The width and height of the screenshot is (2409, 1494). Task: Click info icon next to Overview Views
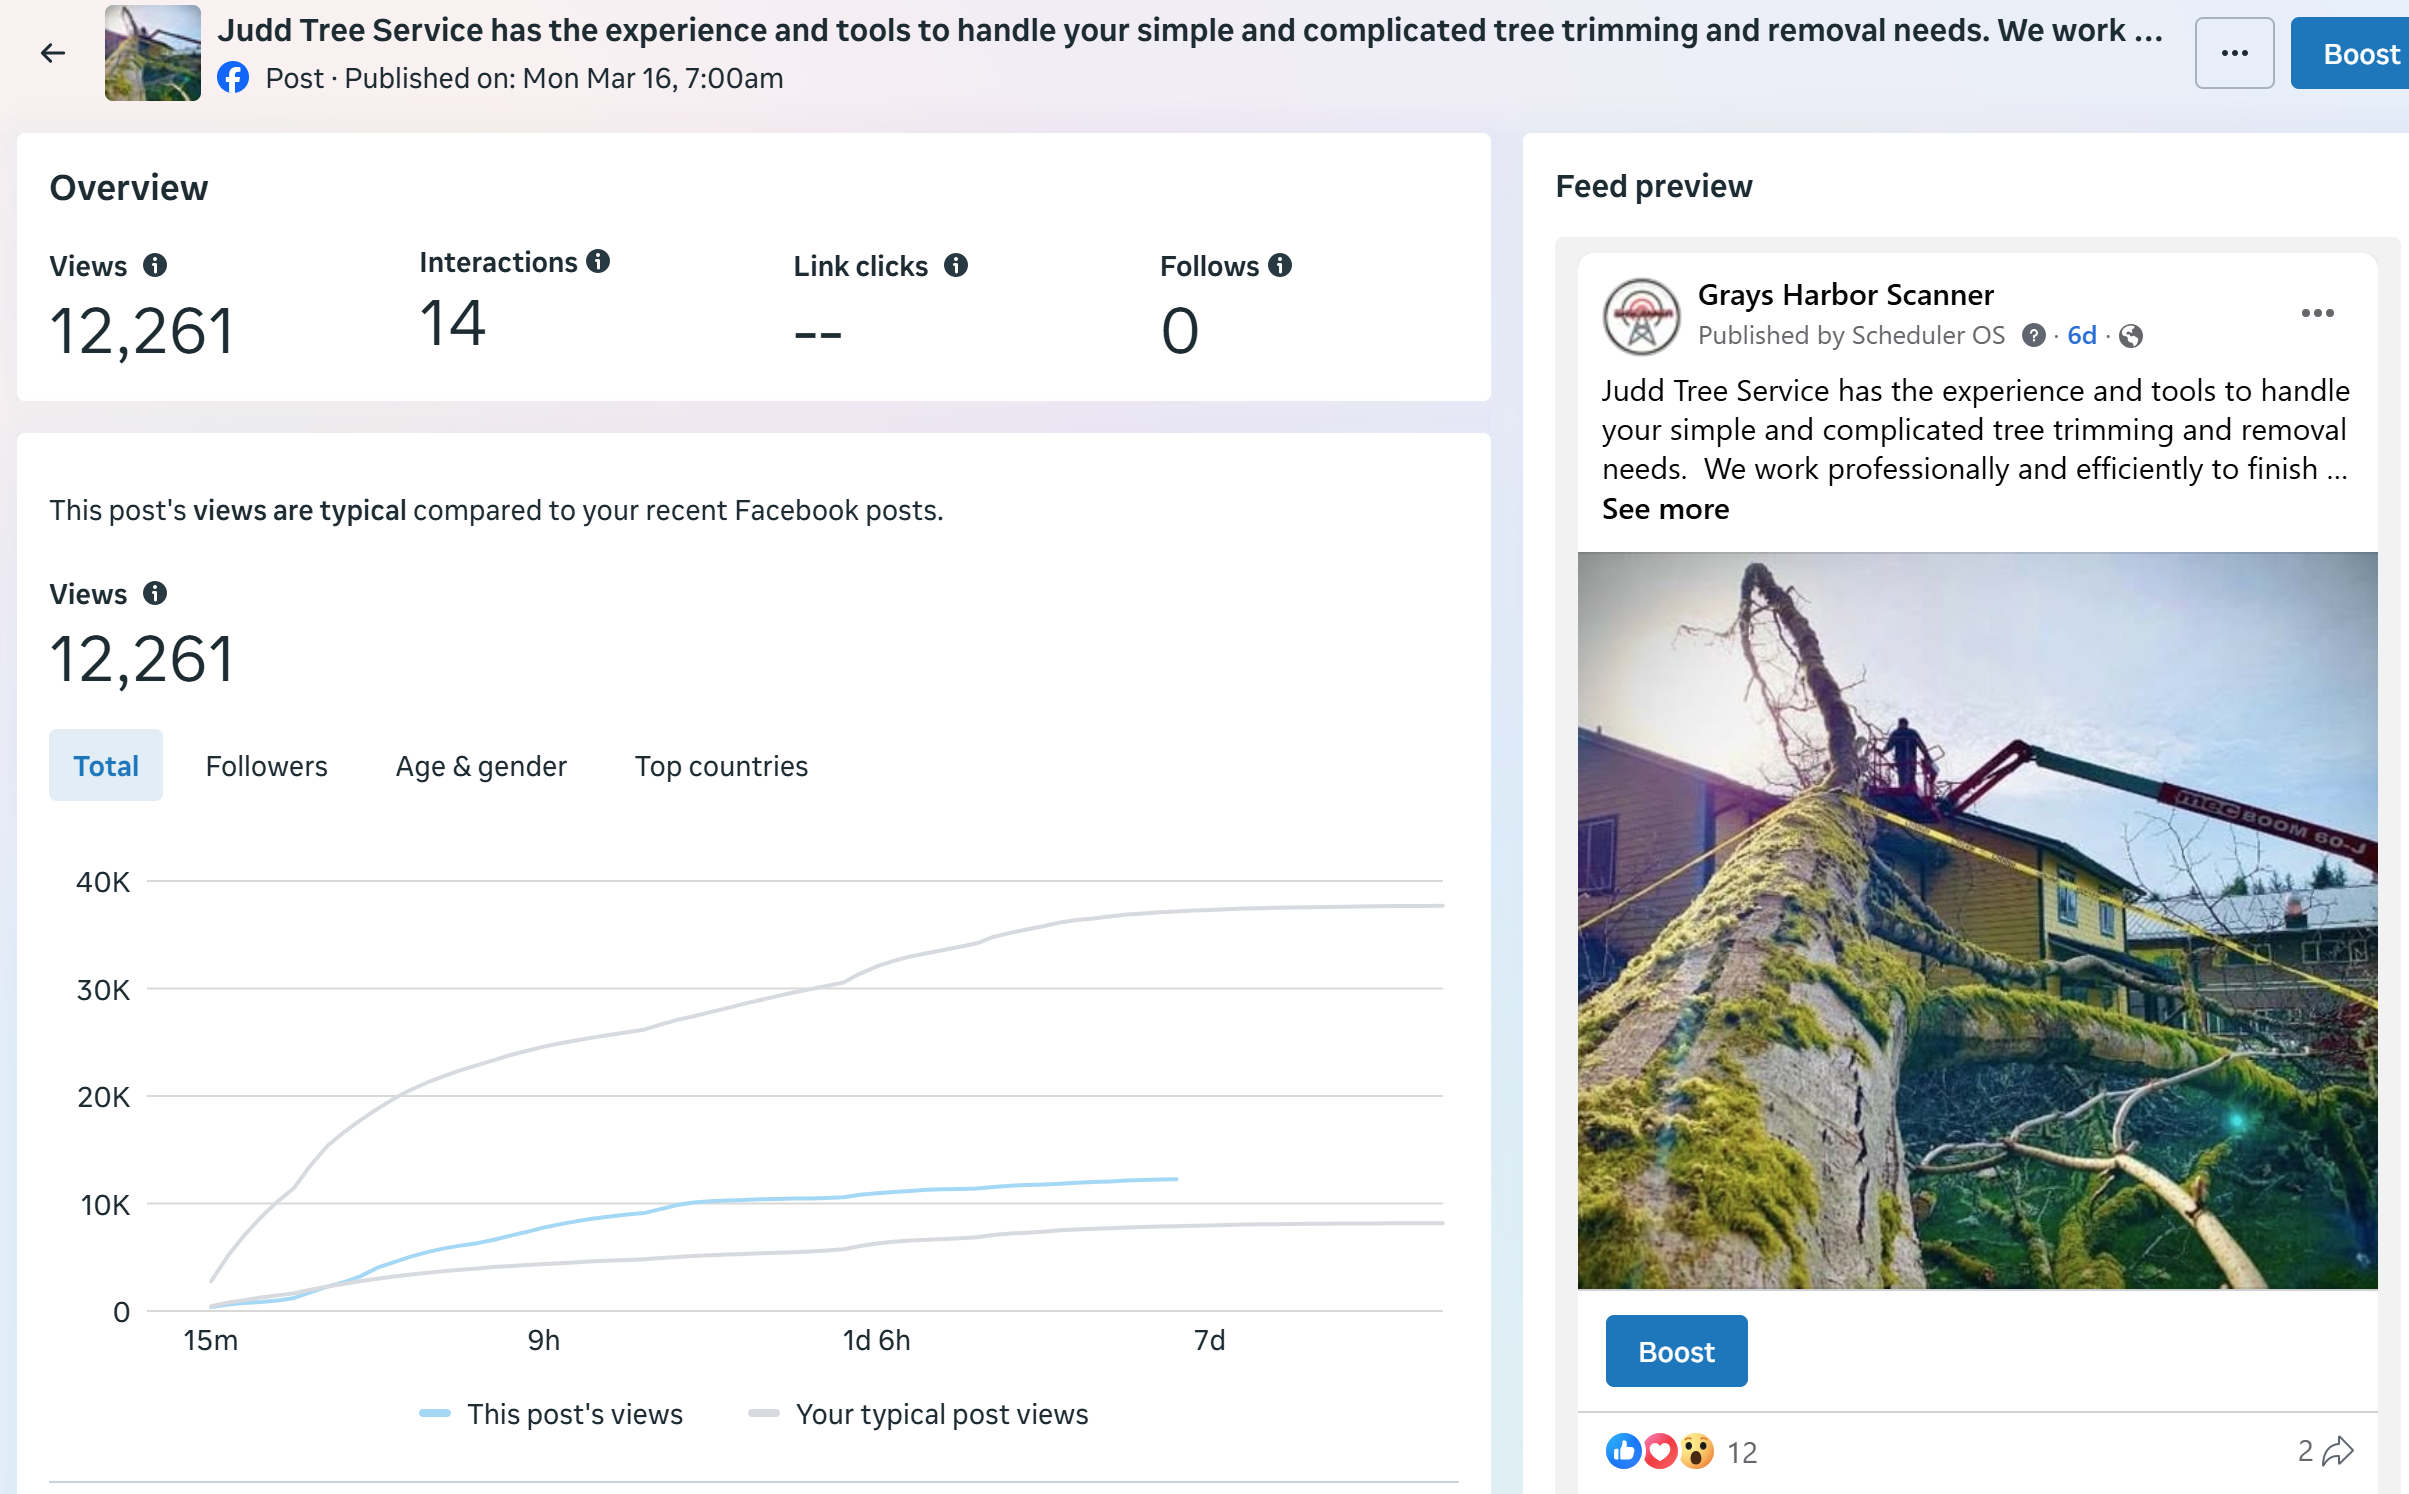pos(155,265)
